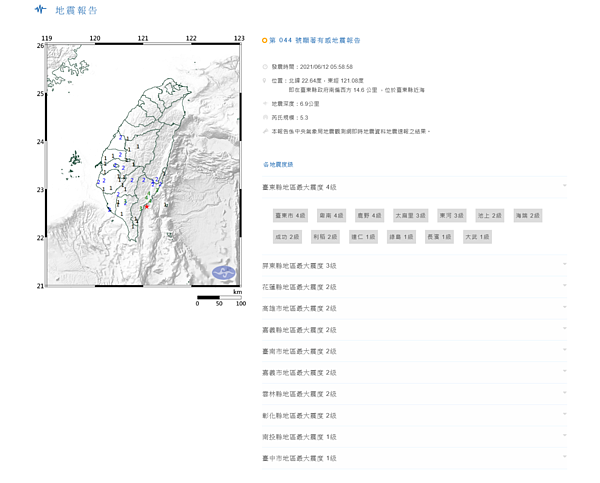Click the red star epicenter on the map
The image size is (600, 483).
click(146, 207)
